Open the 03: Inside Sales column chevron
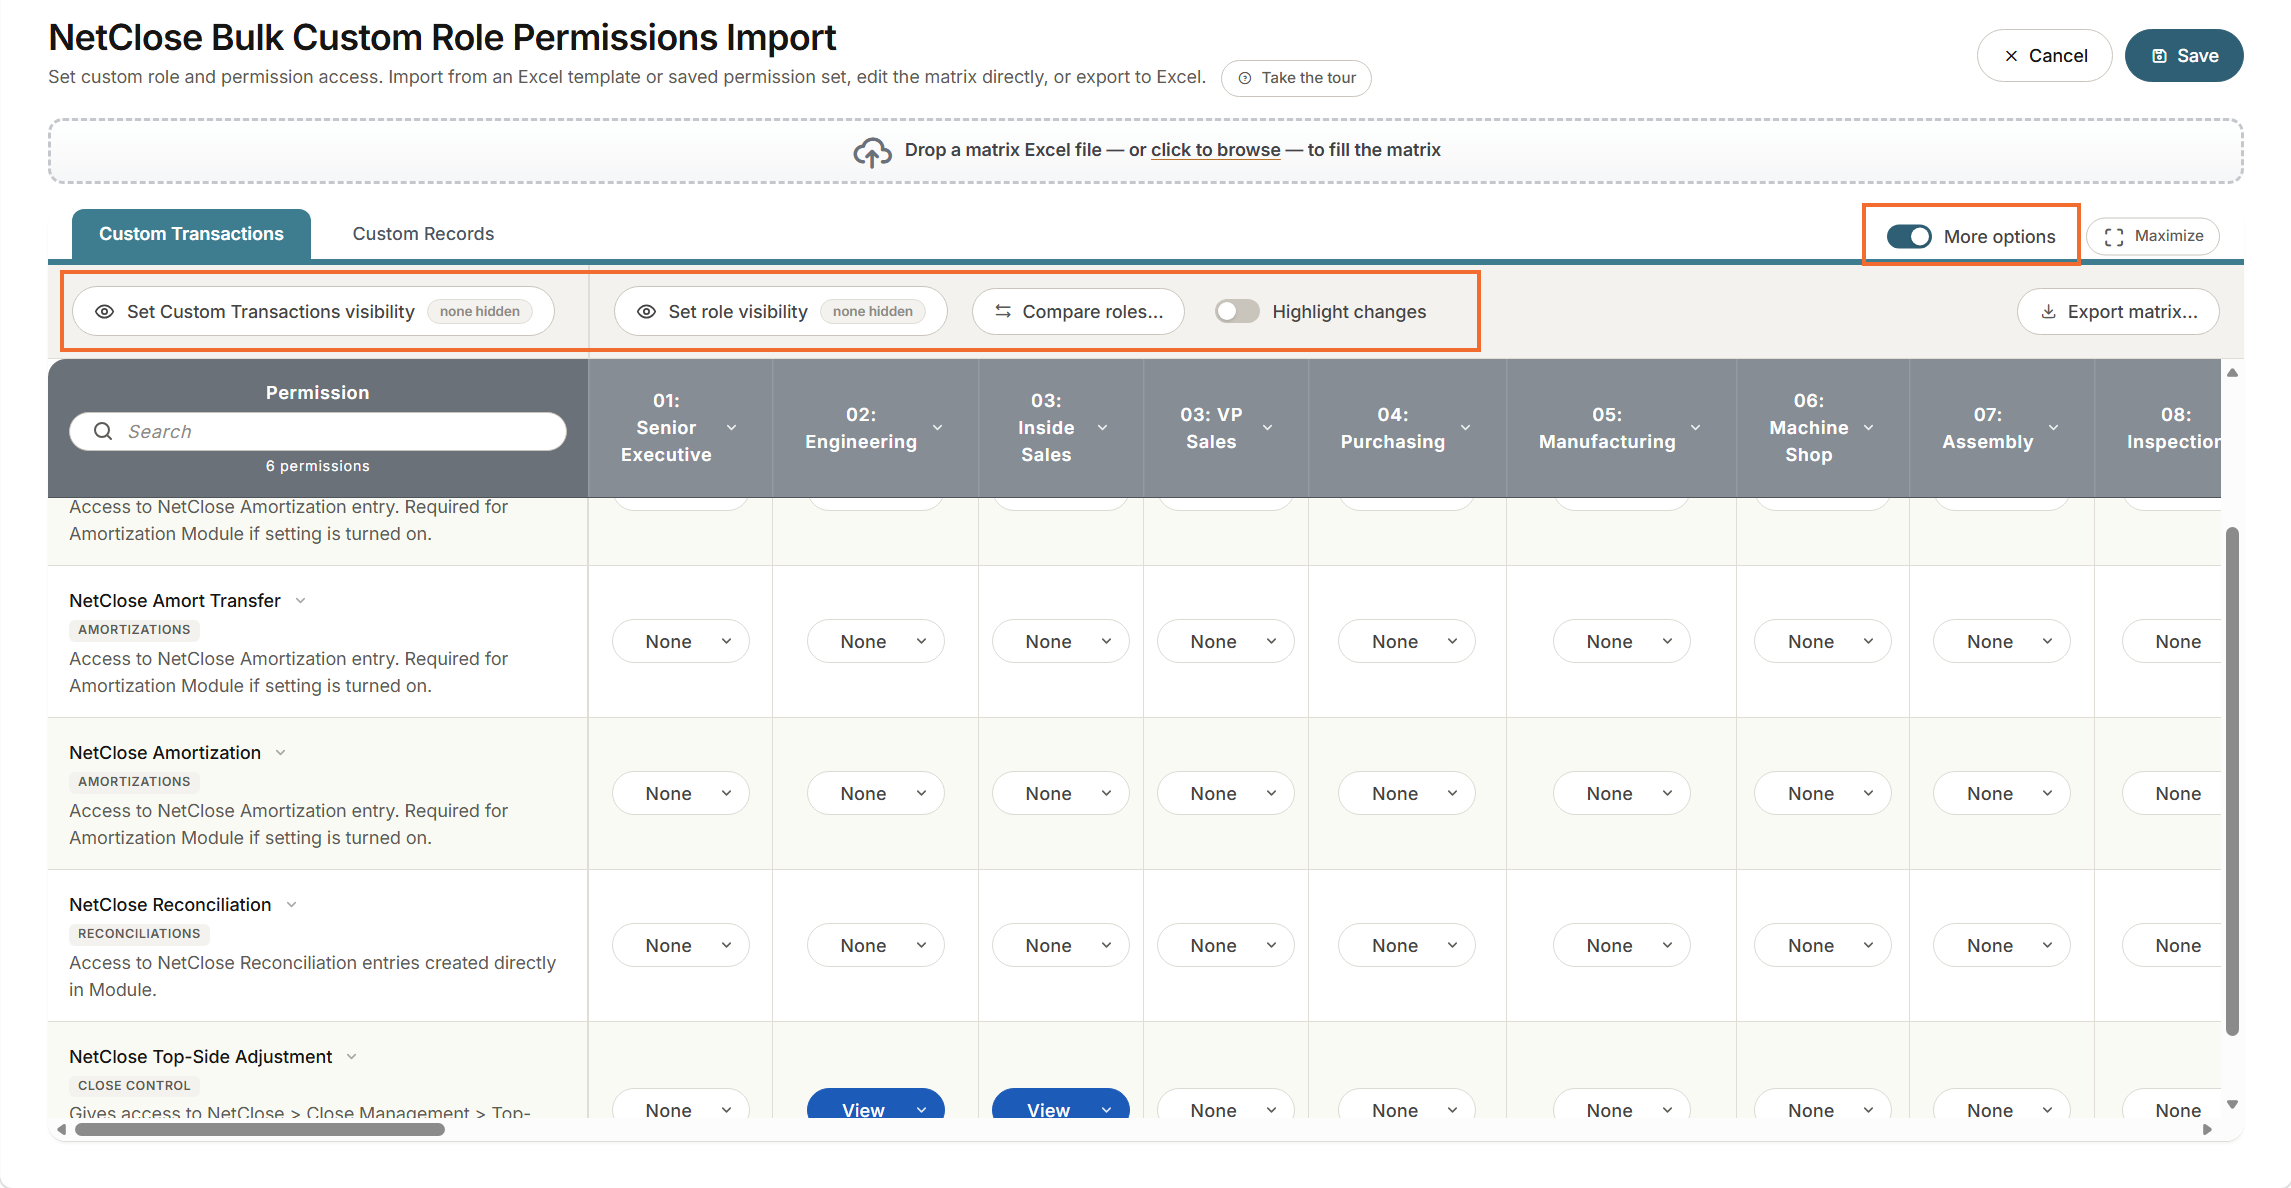 (1103, 428)
